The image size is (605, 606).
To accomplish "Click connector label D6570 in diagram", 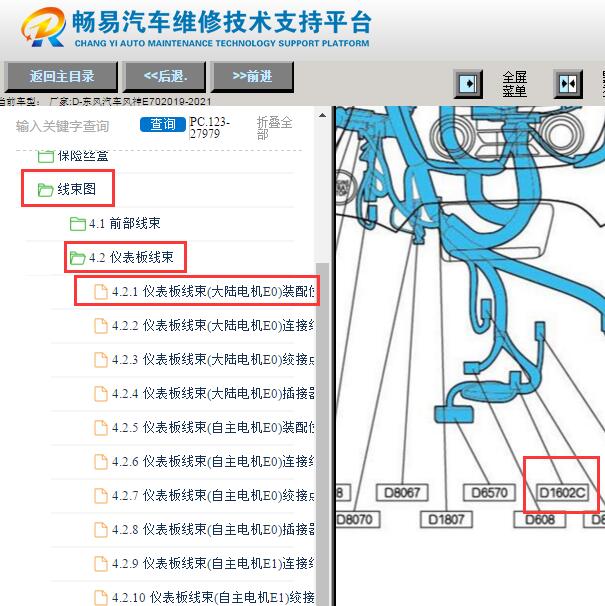I will click(489, 493).
